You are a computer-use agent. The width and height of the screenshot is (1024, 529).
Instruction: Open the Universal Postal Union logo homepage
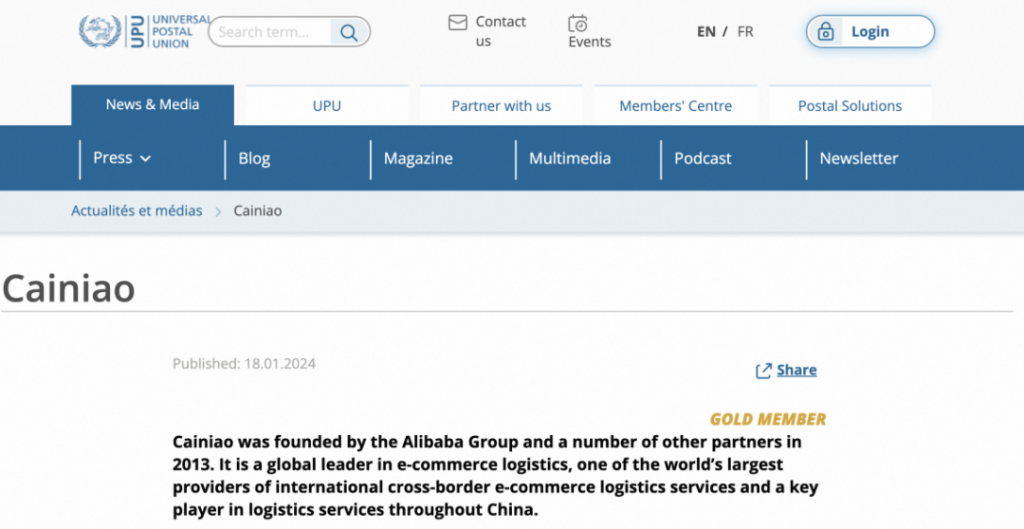pyautogui.click(x=144, y=31)
